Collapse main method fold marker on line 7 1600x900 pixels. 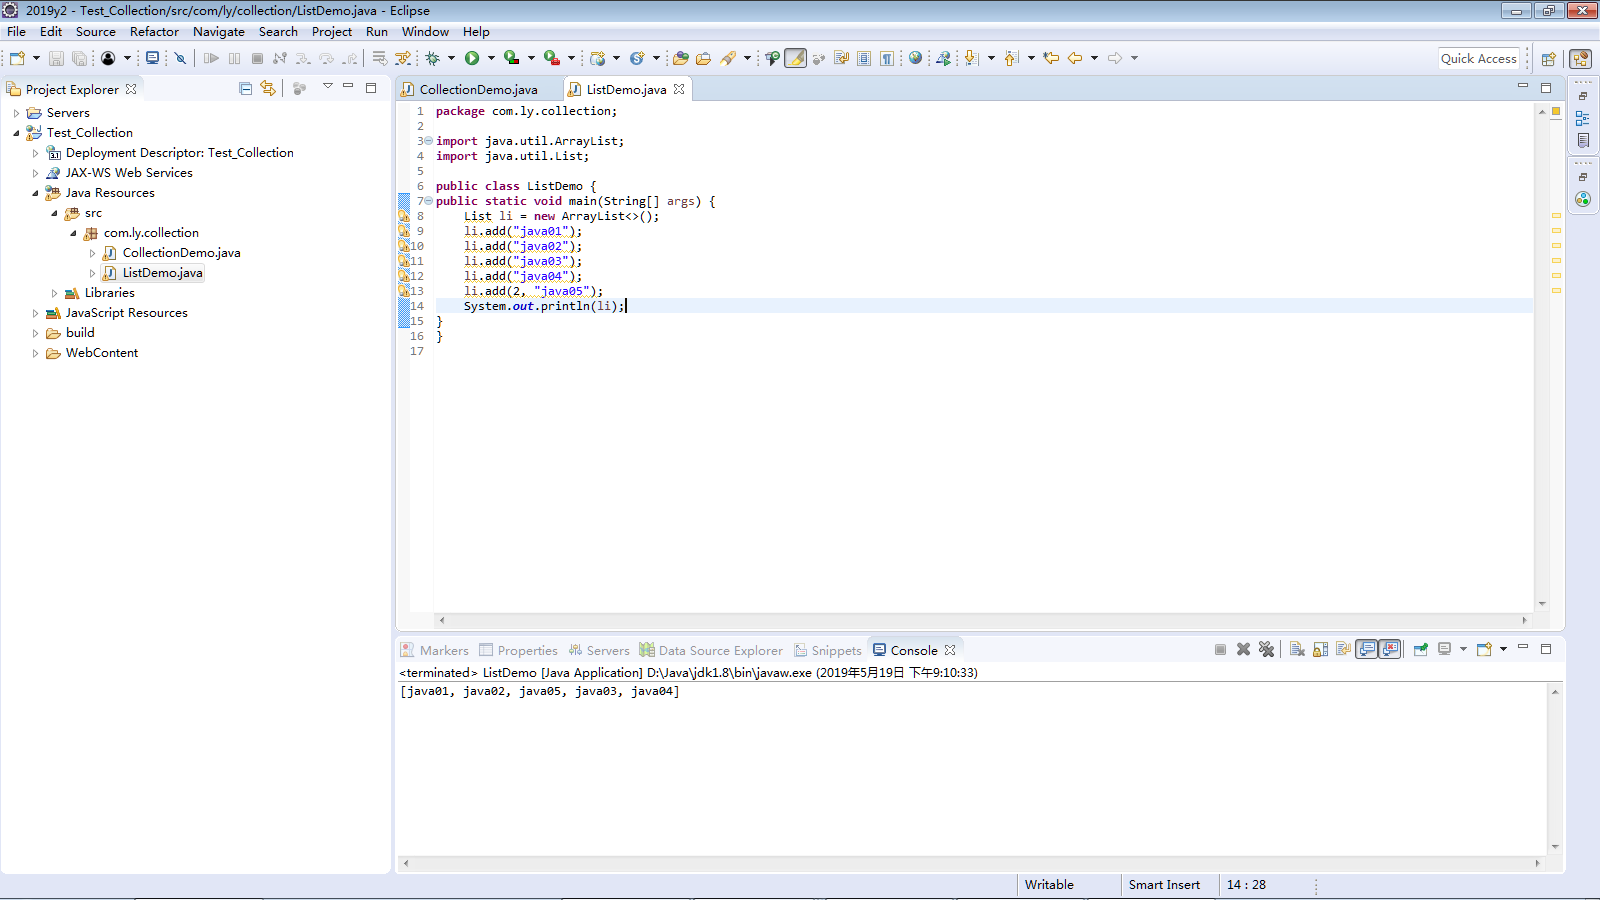coord(428,201)
